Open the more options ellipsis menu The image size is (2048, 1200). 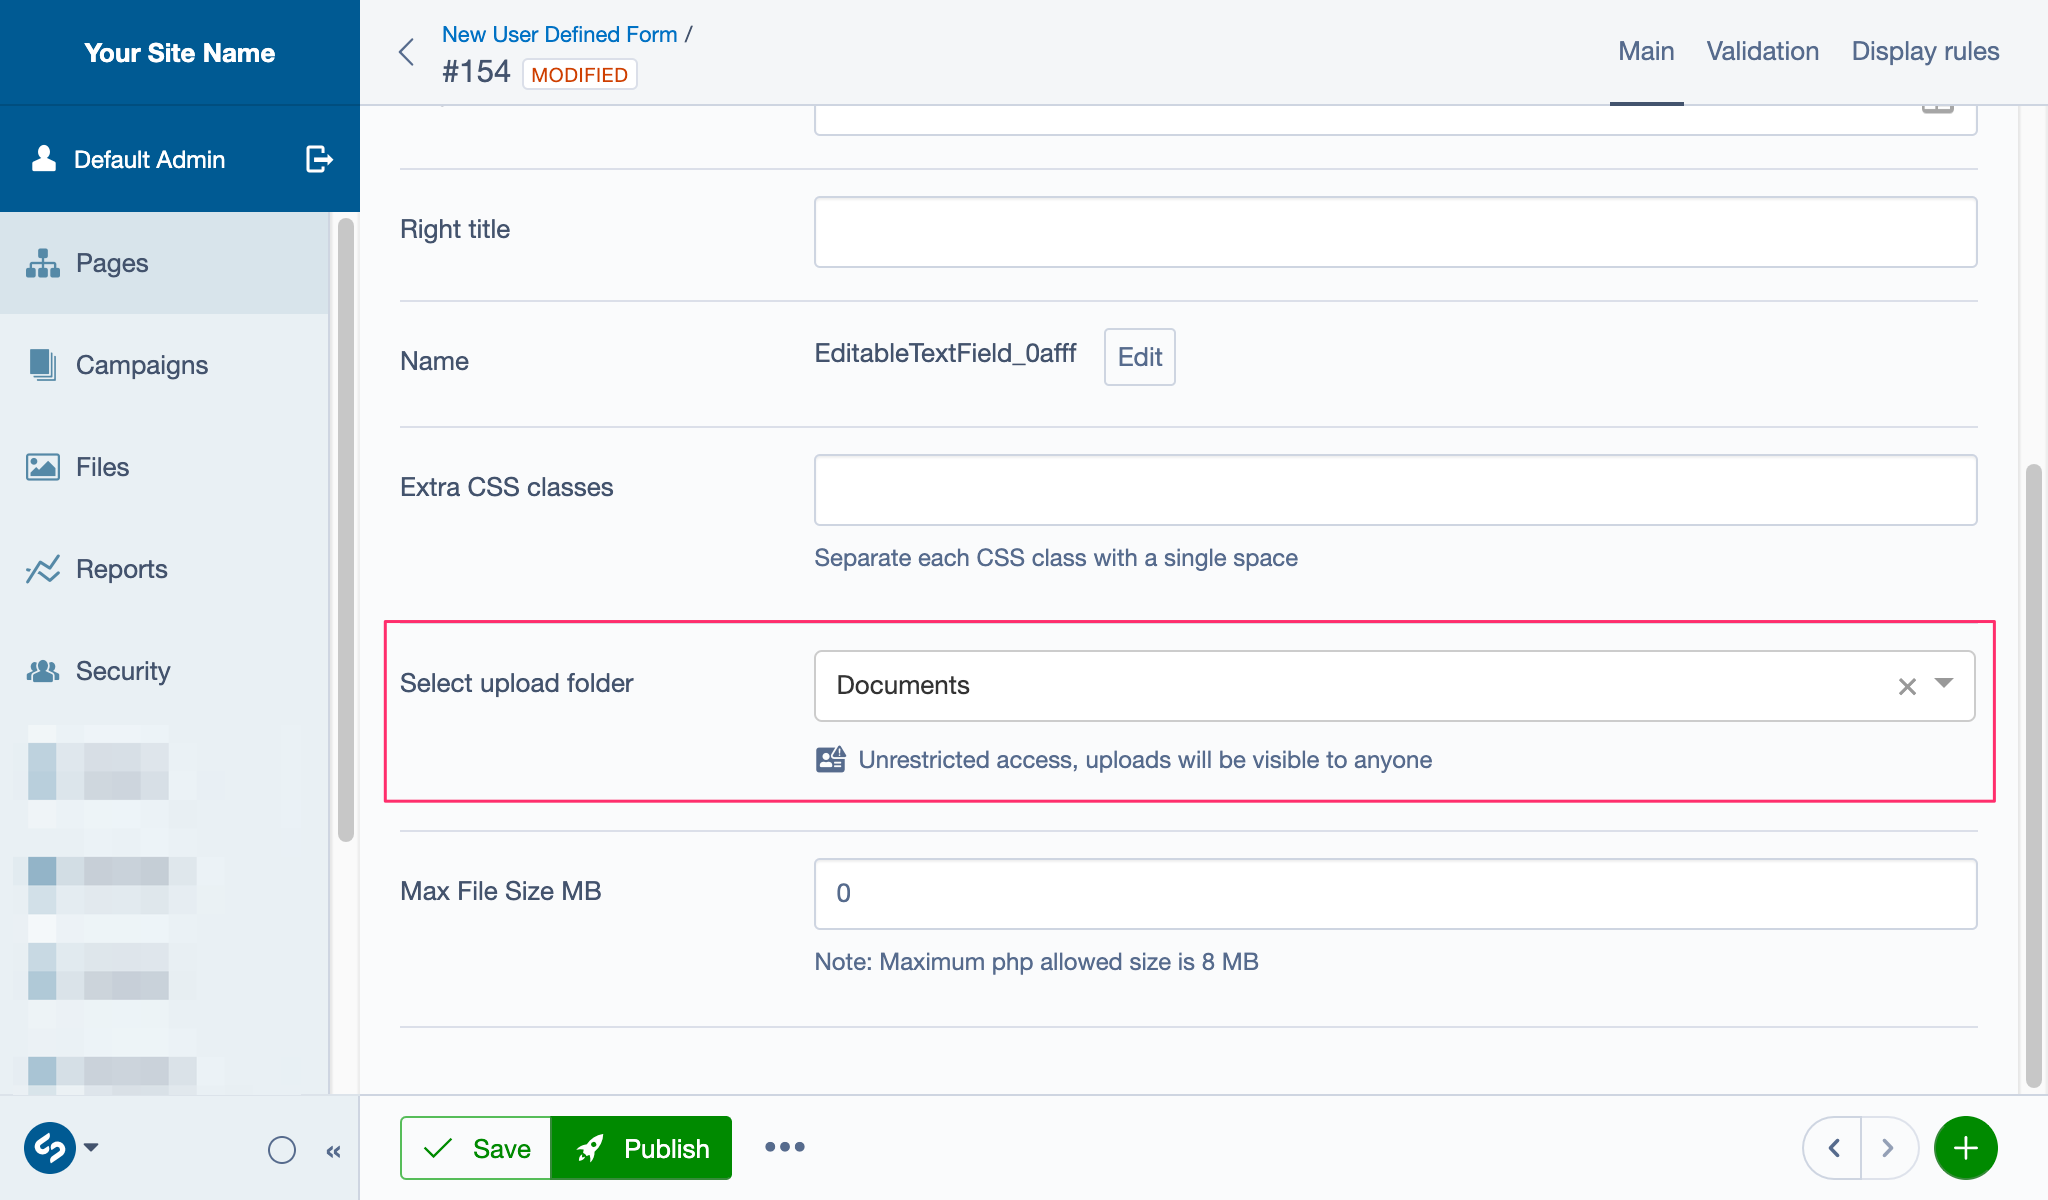(785, 1147)
